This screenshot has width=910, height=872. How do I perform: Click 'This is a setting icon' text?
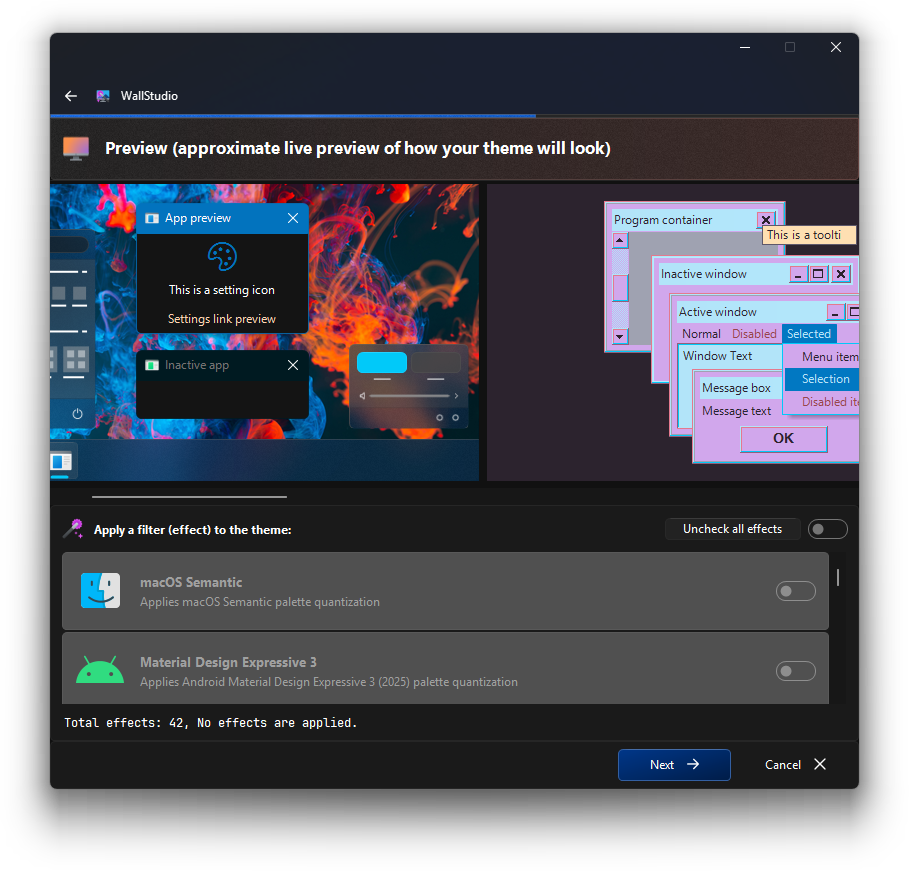(x=222, y=290)
